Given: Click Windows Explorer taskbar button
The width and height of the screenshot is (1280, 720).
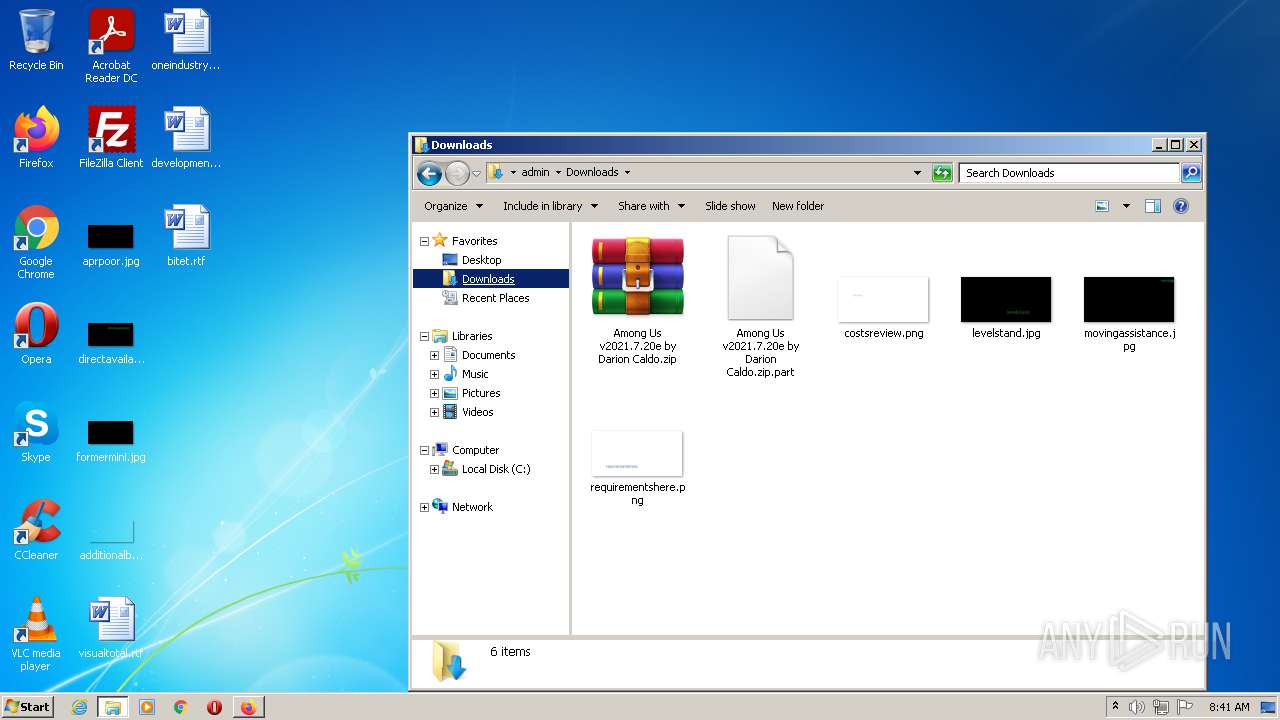Looking at the screenshot, I should pos(113,707).
